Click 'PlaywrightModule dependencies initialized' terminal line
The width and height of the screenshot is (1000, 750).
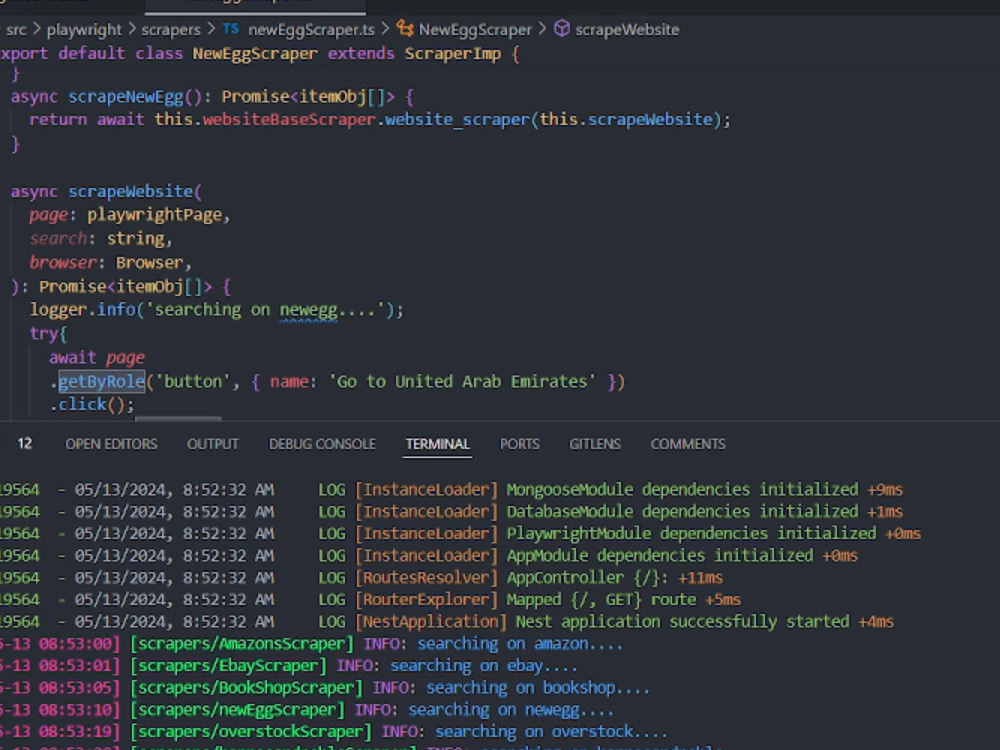pyautogui.click(x=691, y=533)
